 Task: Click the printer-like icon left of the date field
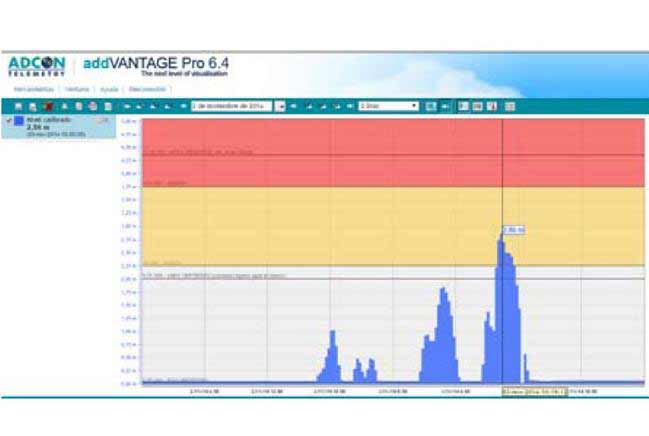93,106
